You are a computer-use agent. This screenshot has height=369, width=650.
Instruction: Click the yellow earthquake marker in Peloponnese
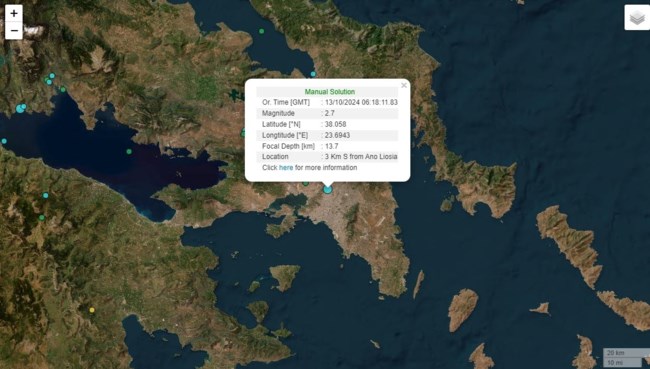[x=92, y=310]
